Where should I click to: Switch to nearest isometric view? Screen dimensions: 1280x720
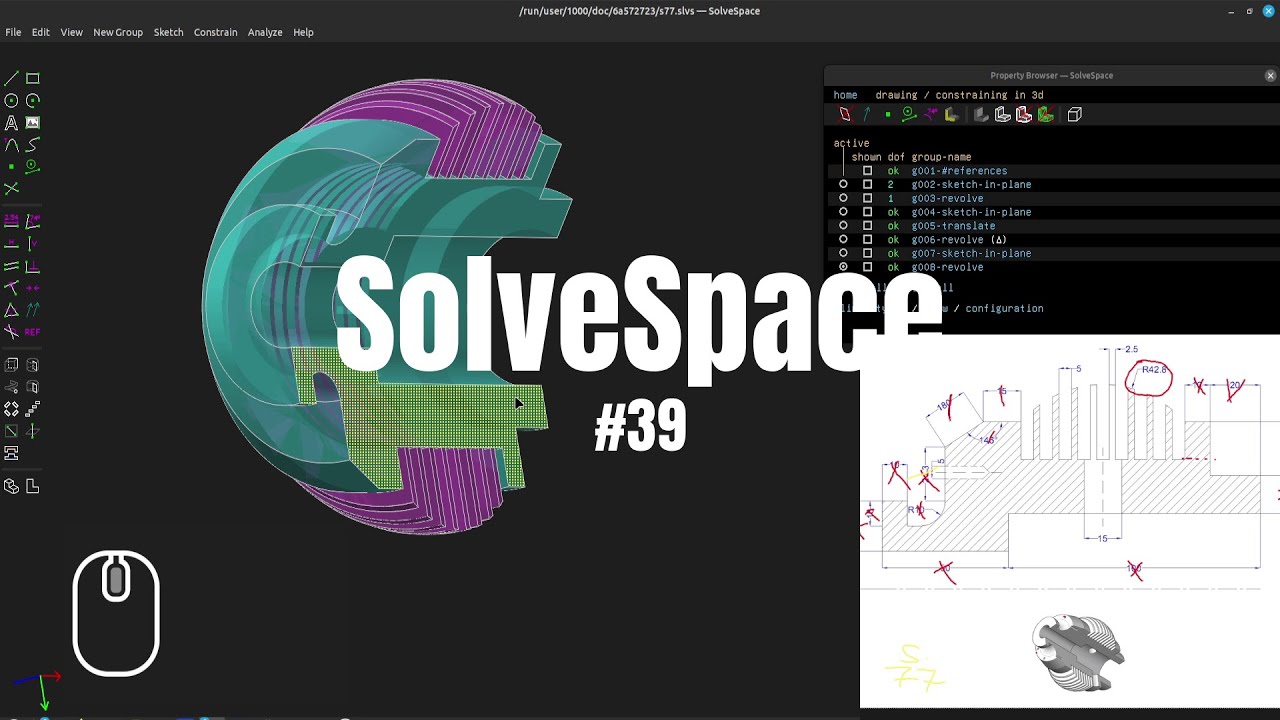pos(11,486)
